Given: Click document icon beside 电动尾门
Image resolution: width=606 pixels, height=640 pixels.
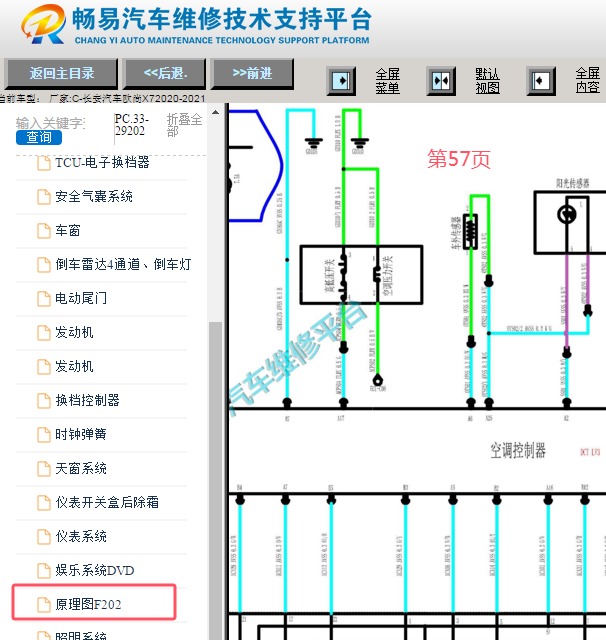Looking at the screenshot, I should coord(44,299).
